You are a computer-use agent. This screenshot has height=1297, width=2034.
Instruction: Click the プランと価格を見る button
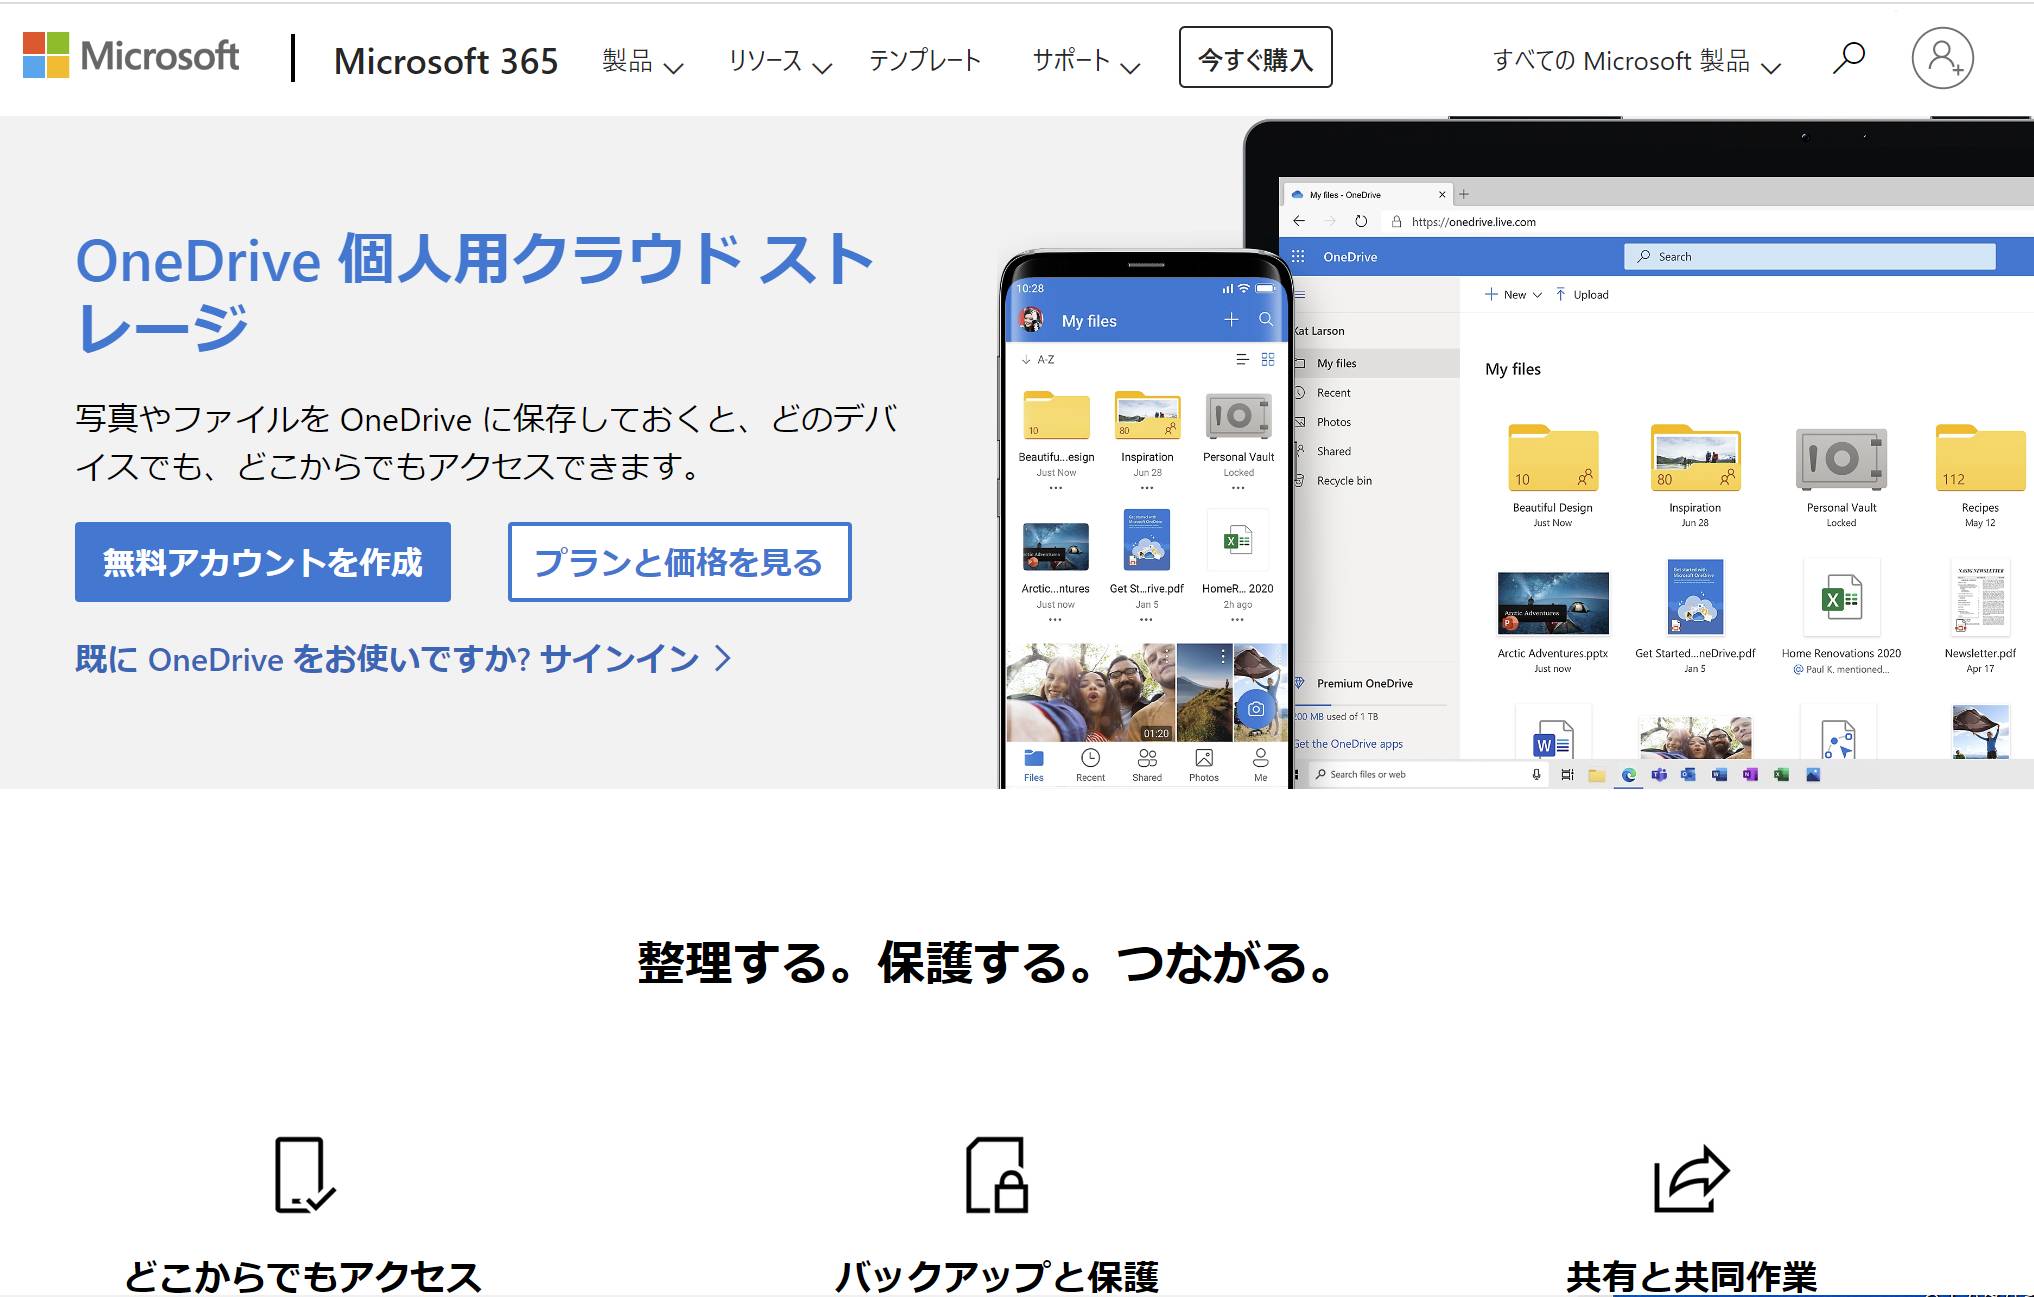pos(678,562)
